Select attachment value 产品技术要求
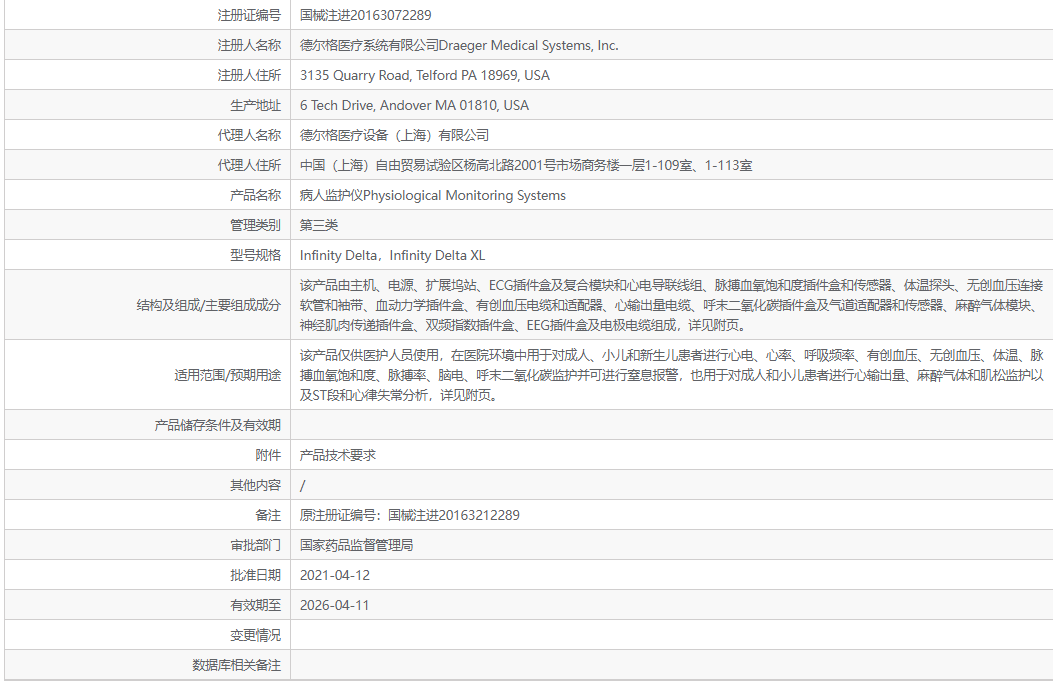 click(338, 455)
